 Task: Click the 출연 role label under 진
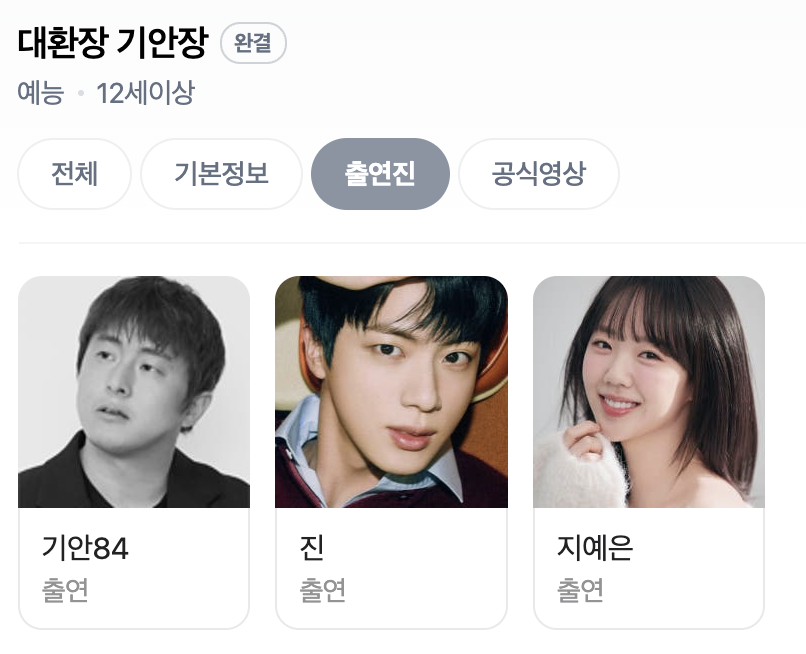(323, 590)
